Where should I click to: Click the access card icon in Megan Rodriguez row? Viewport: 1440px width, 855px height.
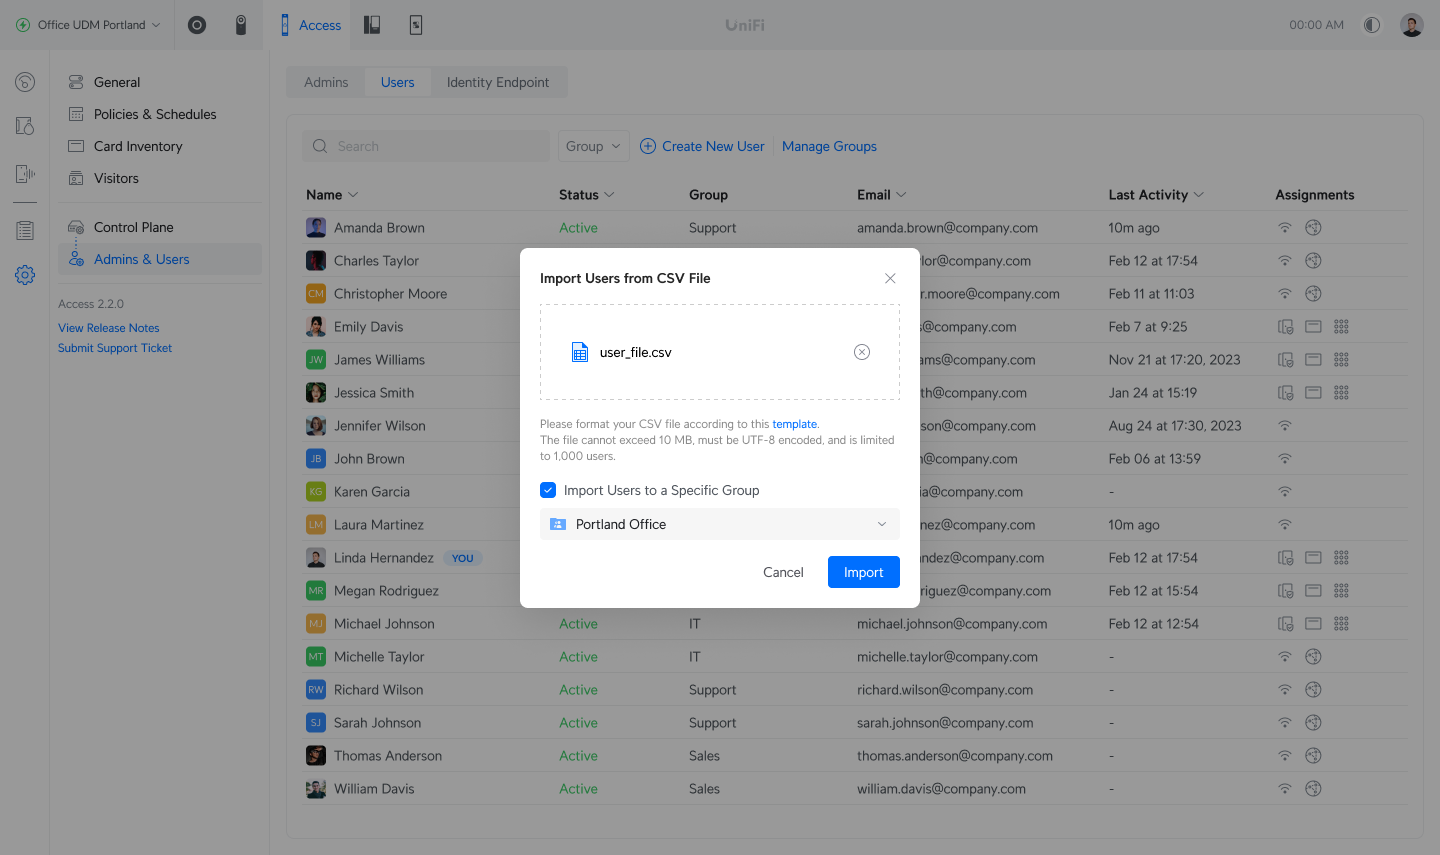(x=1314, y=591)
